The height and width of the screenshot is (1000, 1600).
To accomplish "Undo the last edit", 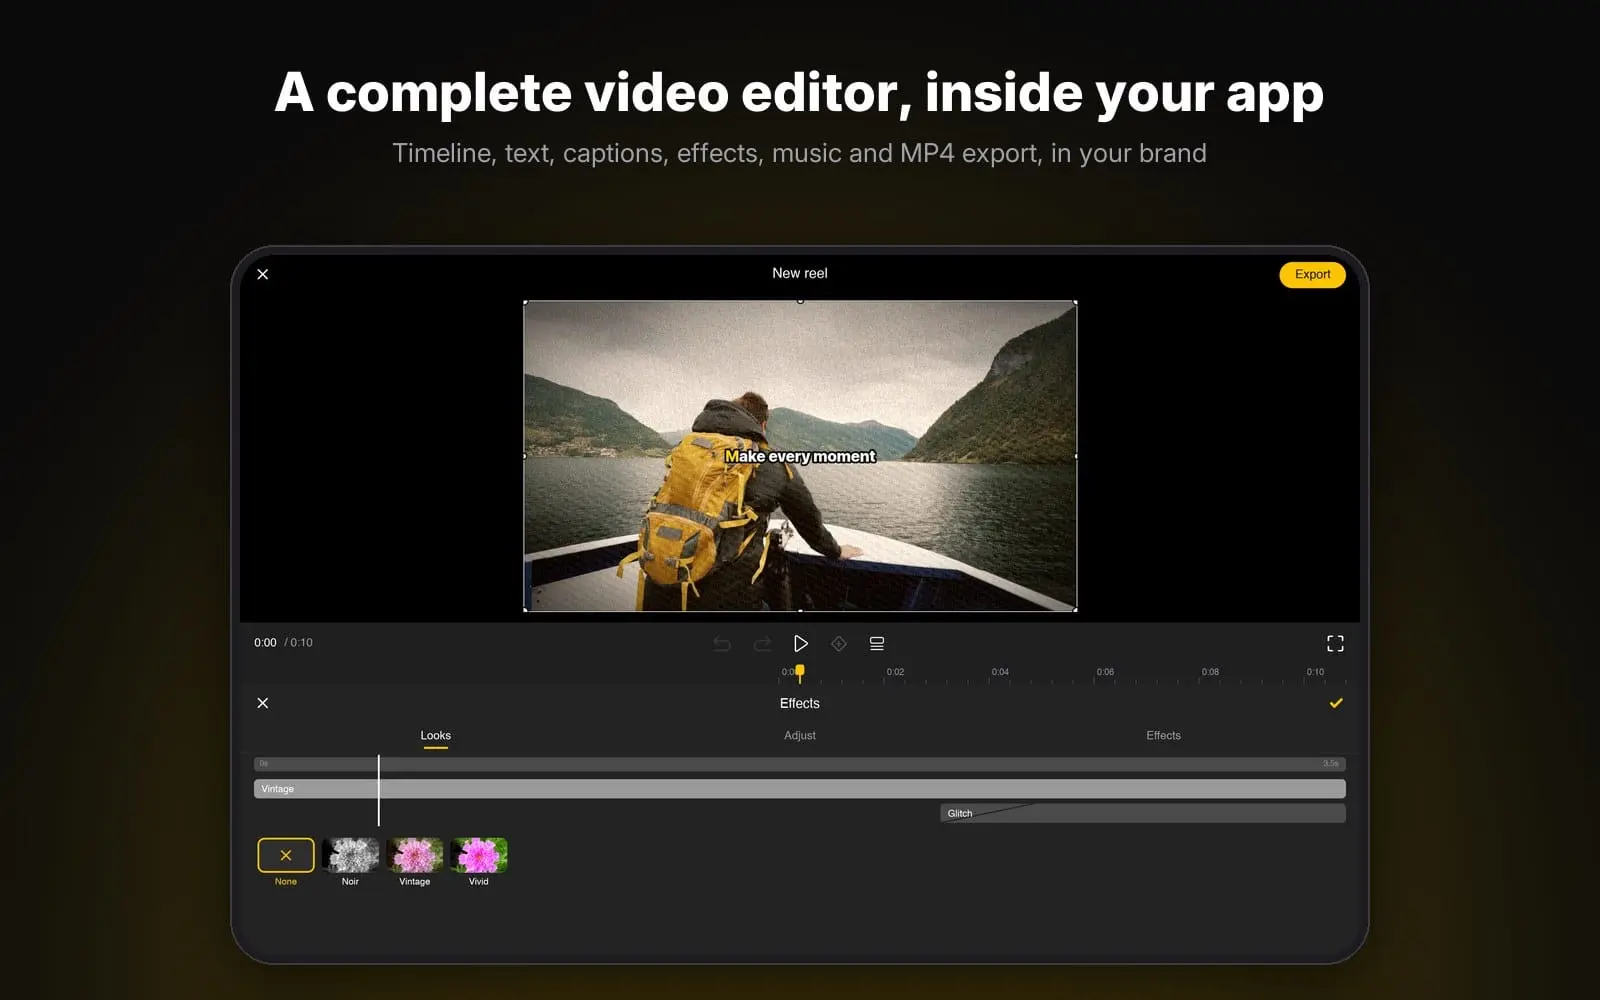I will pyautogui.click(x=722, y=643).
